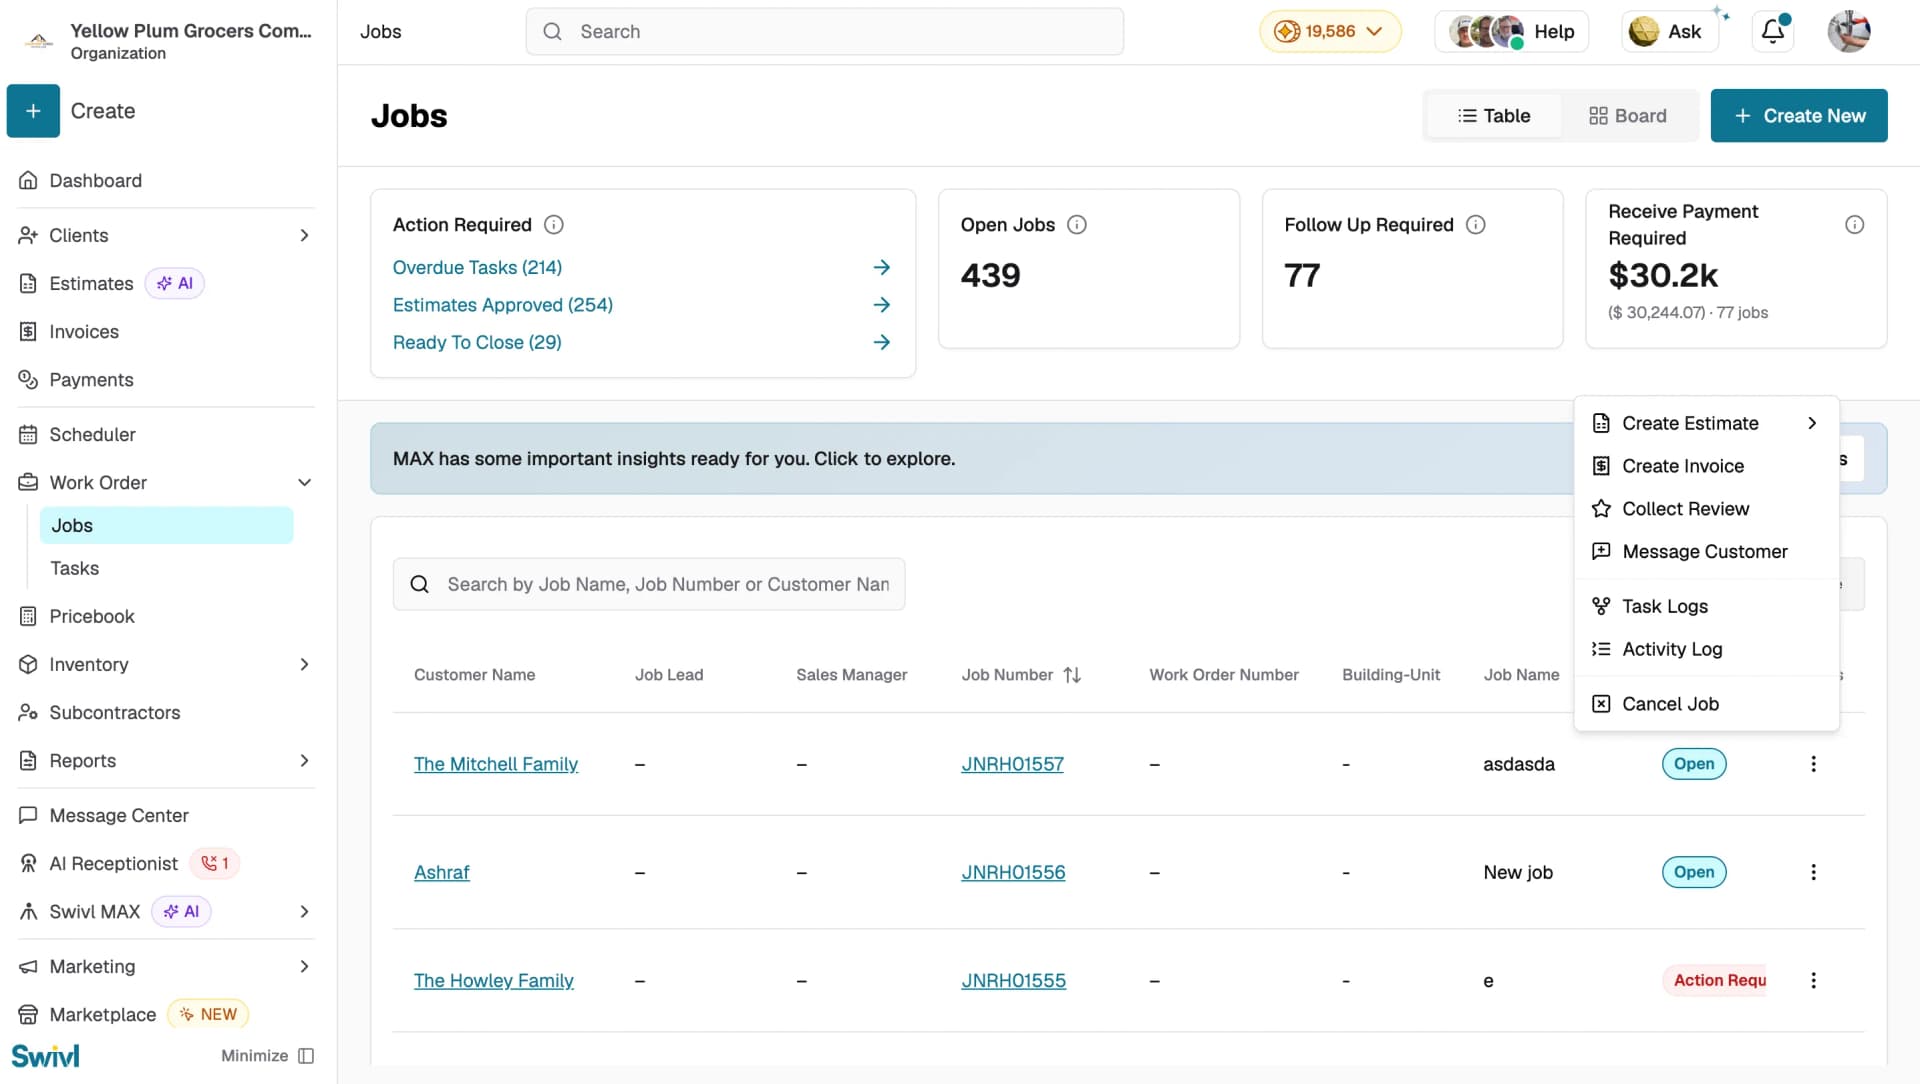The width and height of the screenshot is (1920, 1084).
Task: Open Task Logs from the context menu
Action: 1706,607
